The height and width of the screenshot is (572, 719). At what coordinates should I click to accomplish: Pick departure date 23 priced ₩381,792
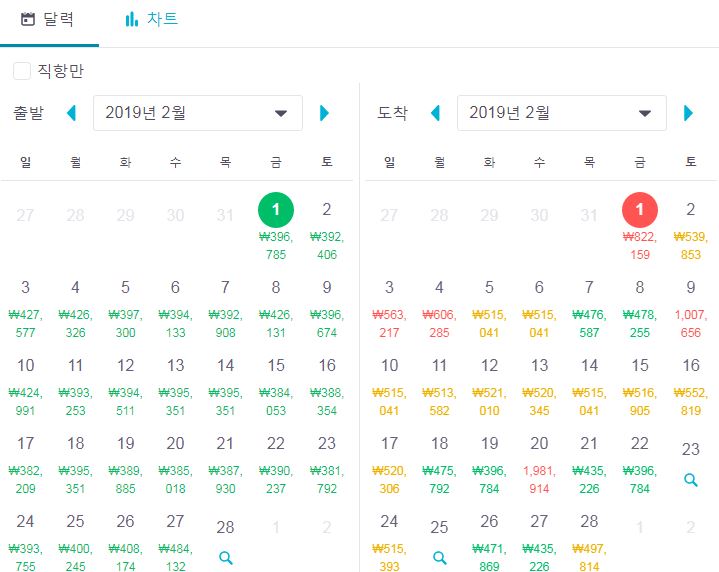(x=326, y=466)
